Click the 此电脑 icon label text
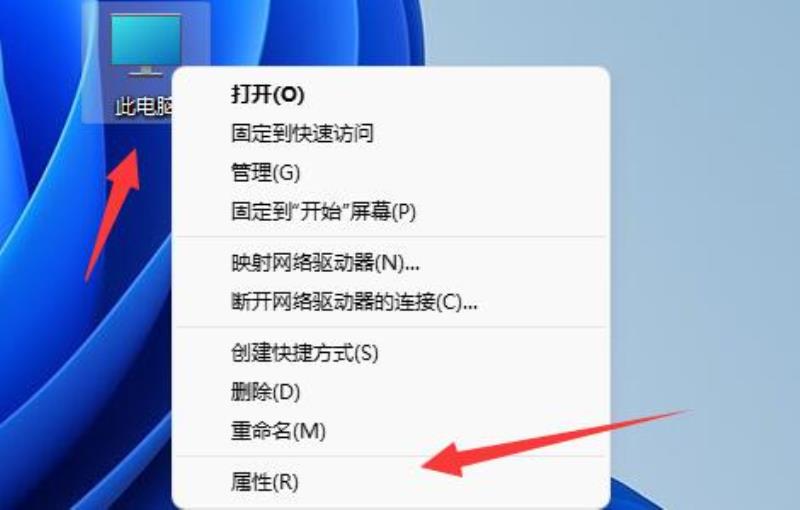Image resolution: width=800 pixels, height=510 pixels. 144,107
